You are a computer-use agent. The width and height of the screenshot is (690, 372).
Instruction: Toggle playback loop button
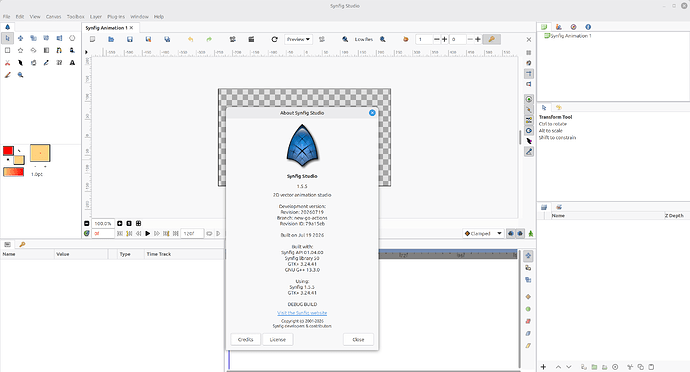[209, 233]
